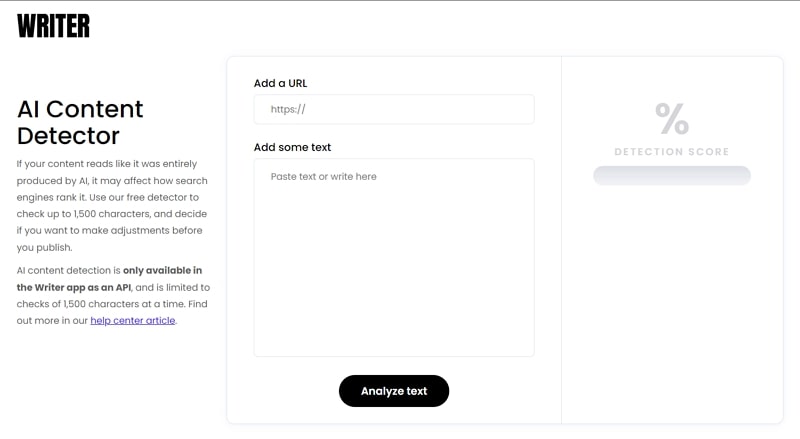Screen dimensions: 800x439
Task: Click the 'engines rank it' text line
Action: (x=108, y=197)
